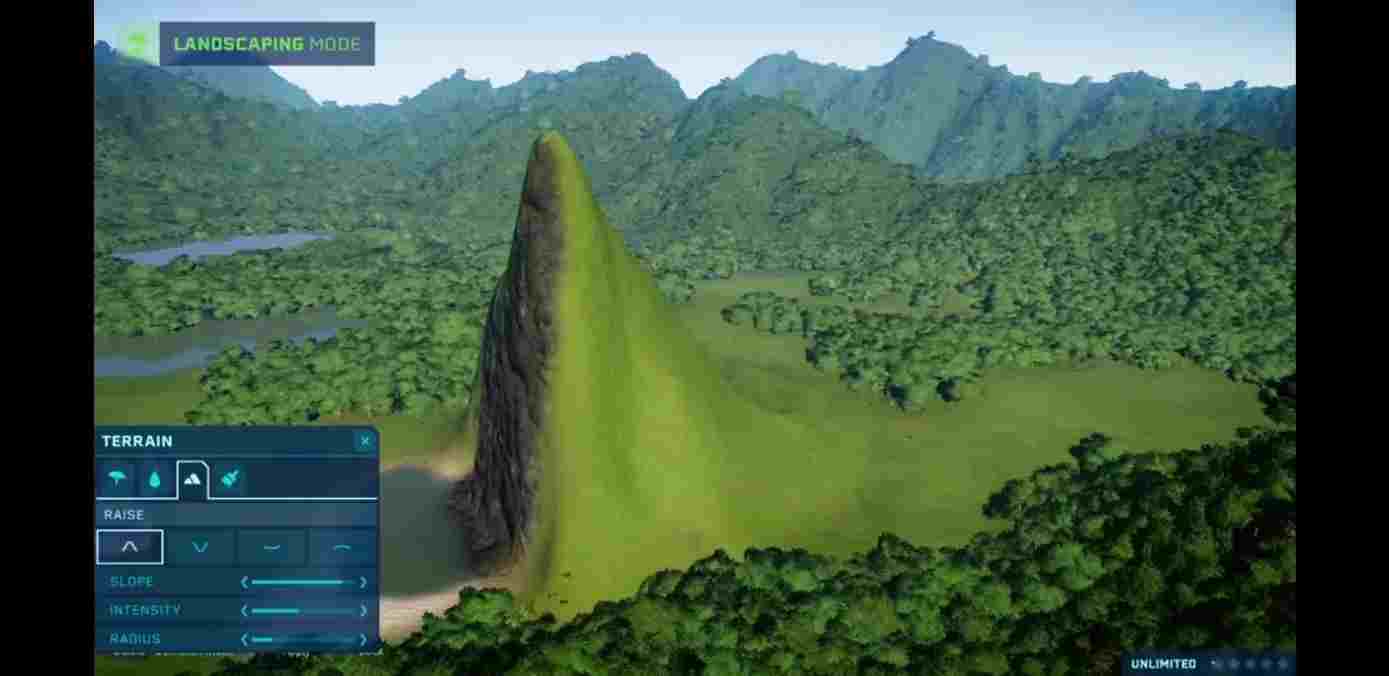Viewport: 1389px width, 676px height.
Task: Open the foliage tree tab in Terrain panel
Action: (x=117, y=479)
